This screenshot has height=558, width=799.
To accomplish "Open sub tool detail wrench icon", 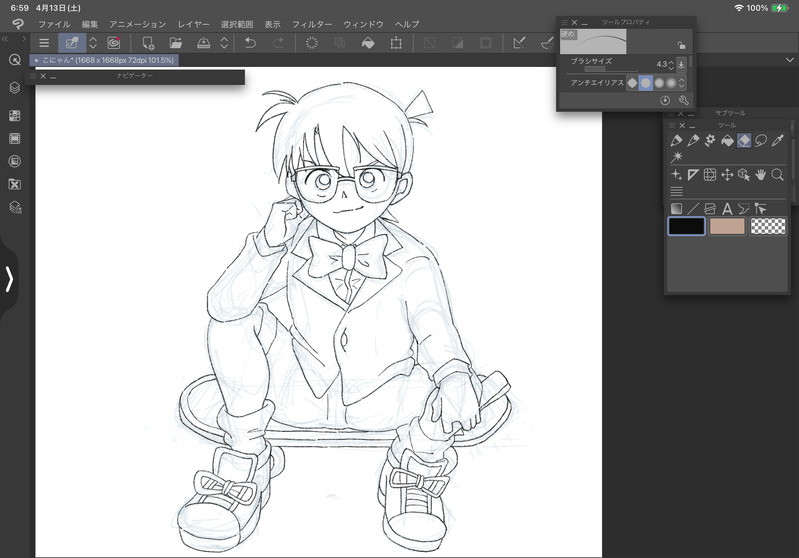I will pyautogui.click(x=683, y=100).
